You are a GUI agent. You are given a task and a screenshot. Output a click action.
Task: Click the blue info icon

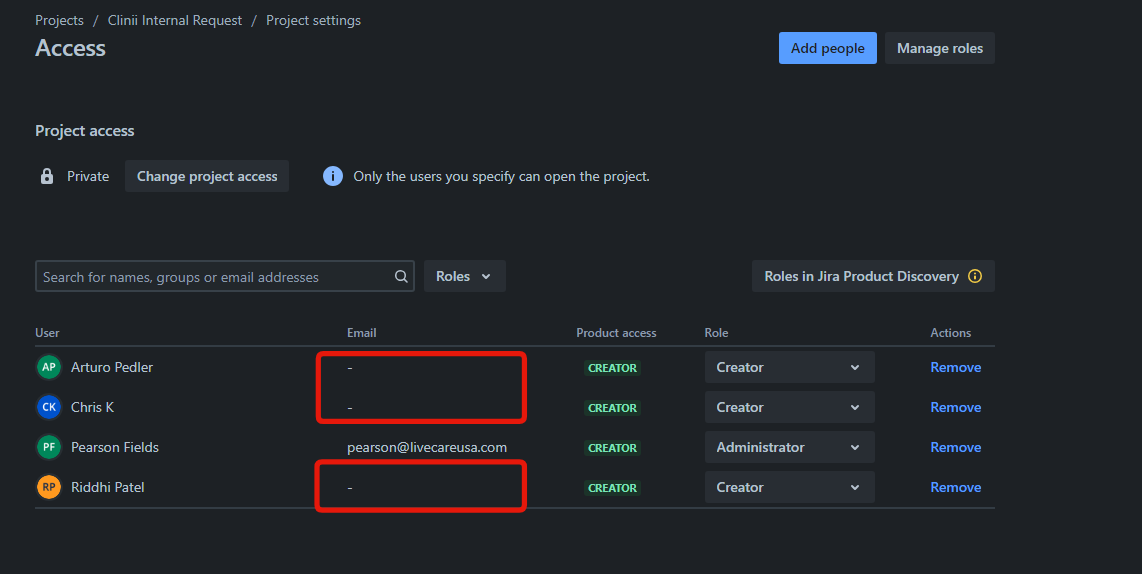[333, 176]
